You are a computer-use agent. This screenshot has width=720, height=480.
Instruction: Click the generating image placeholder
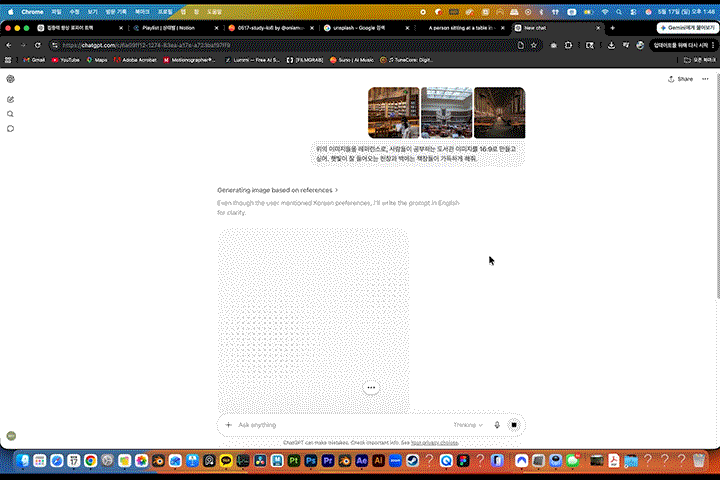coord(314,320)
